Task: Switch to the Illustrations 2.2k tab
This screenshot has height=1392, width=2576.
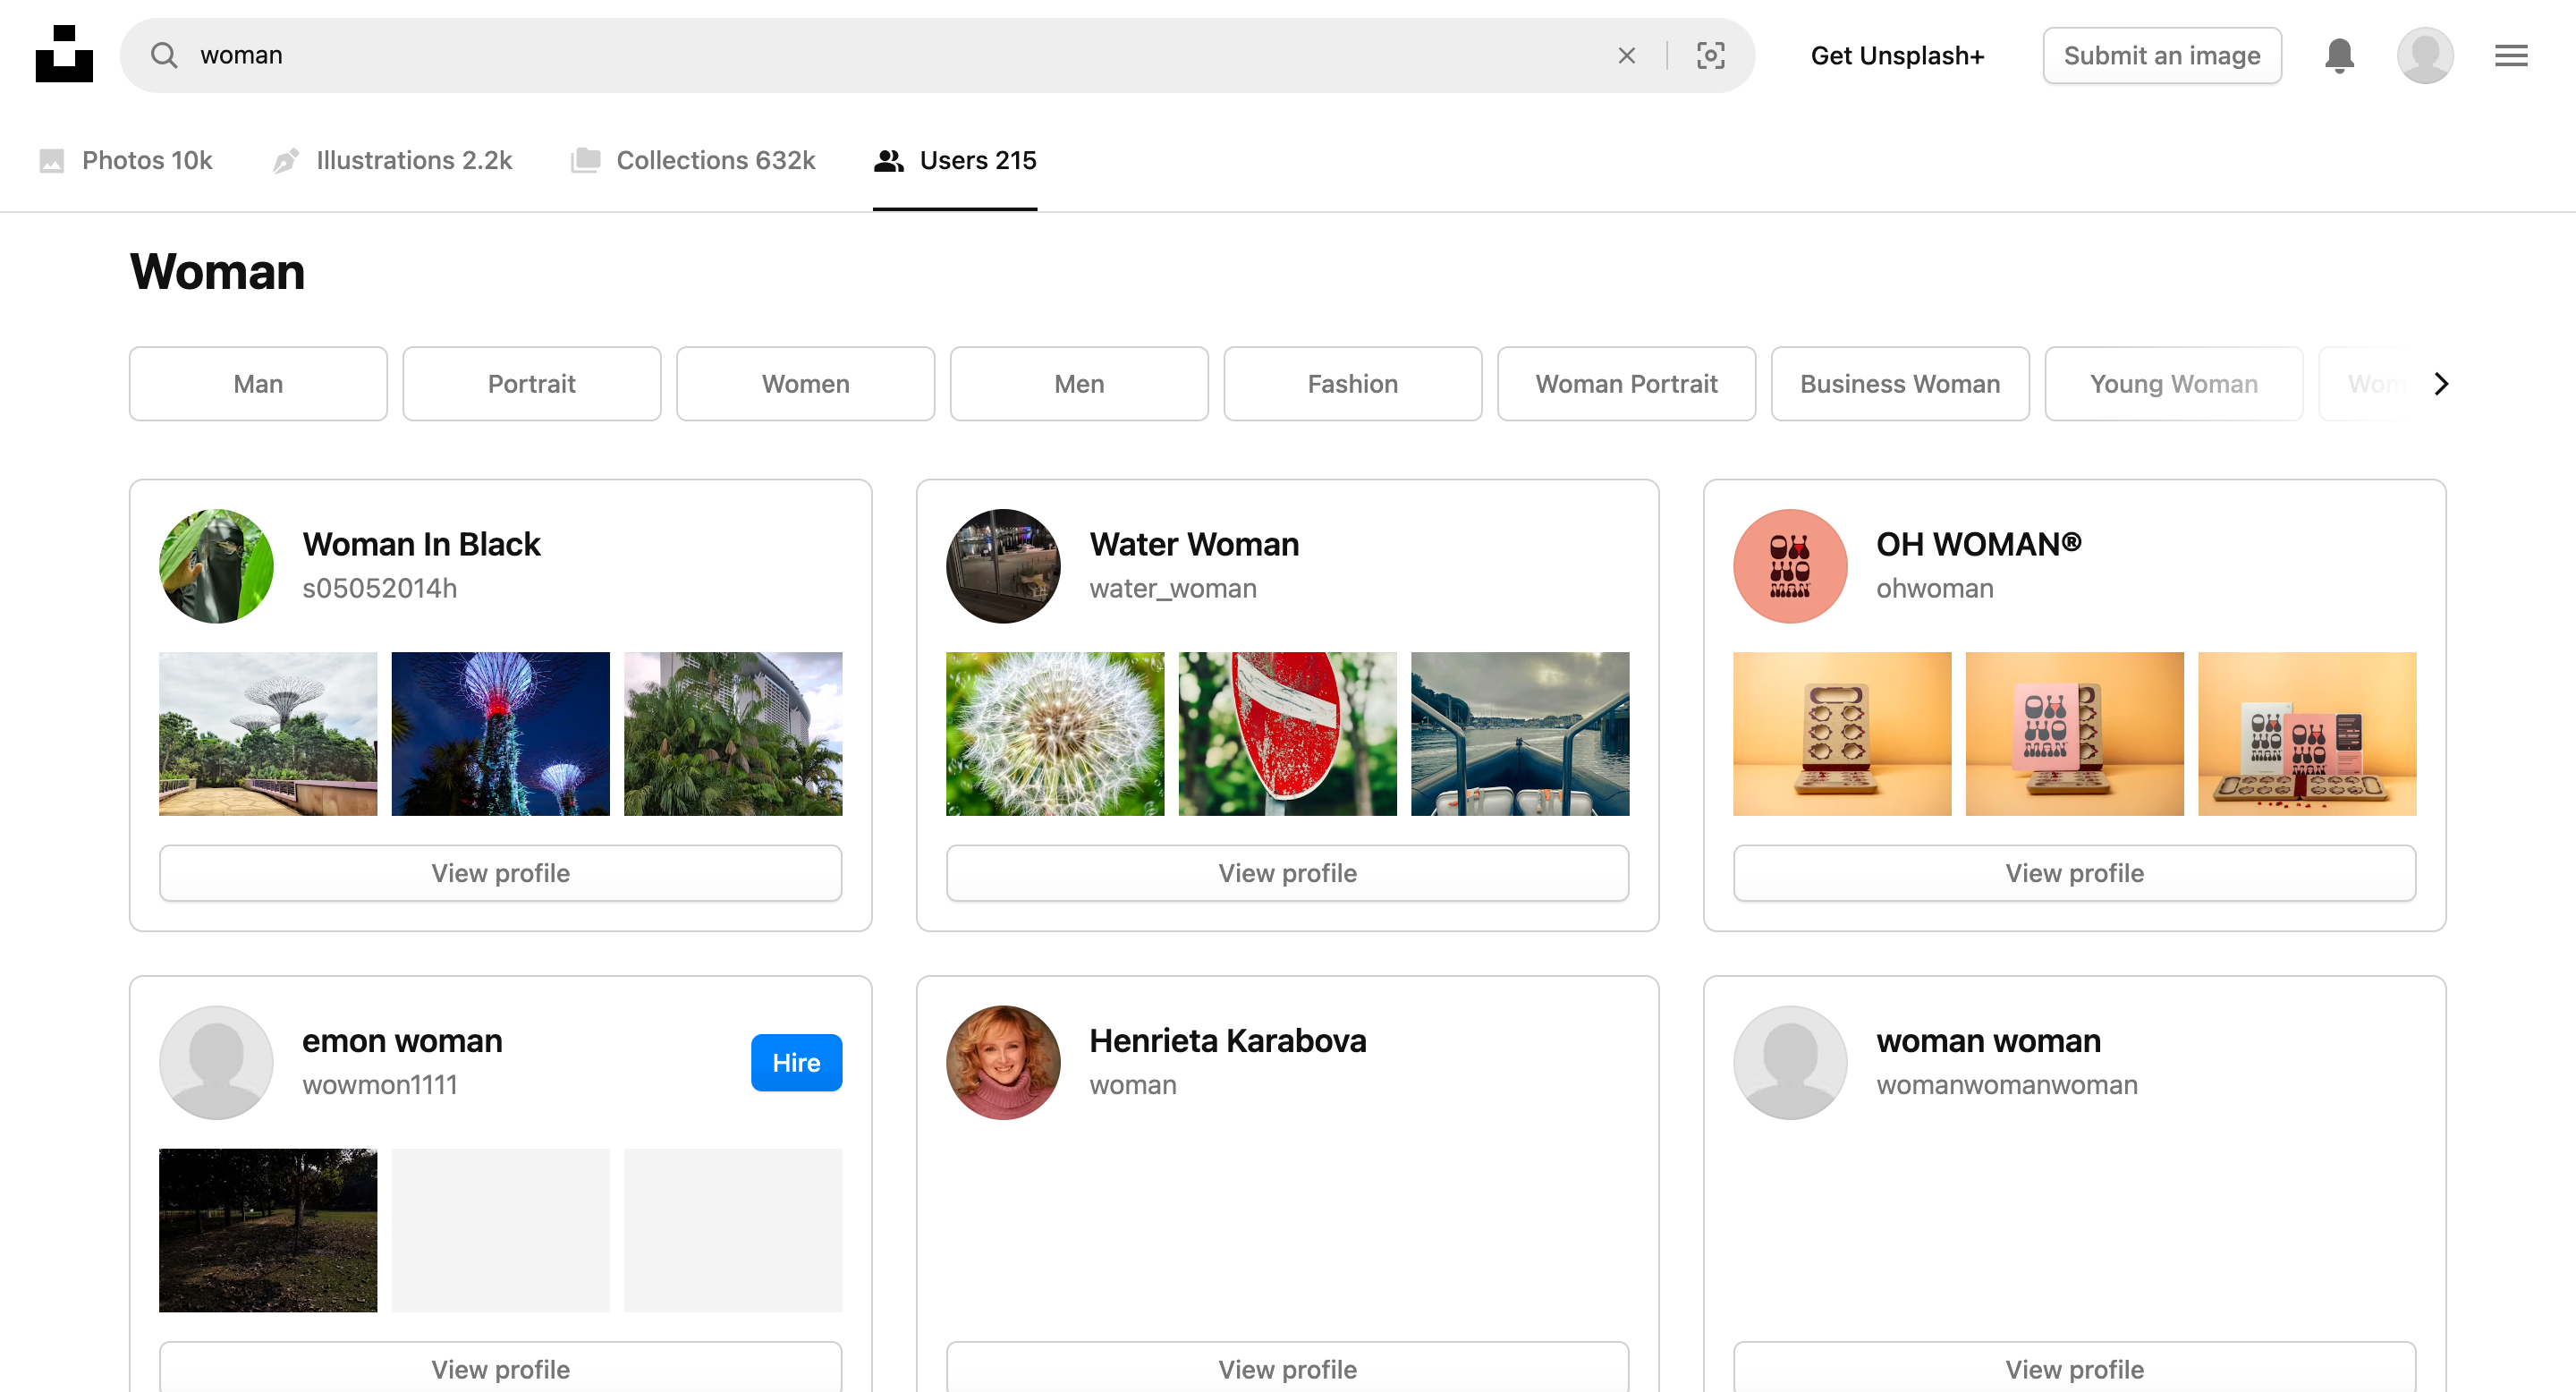Action: [392, 160]
